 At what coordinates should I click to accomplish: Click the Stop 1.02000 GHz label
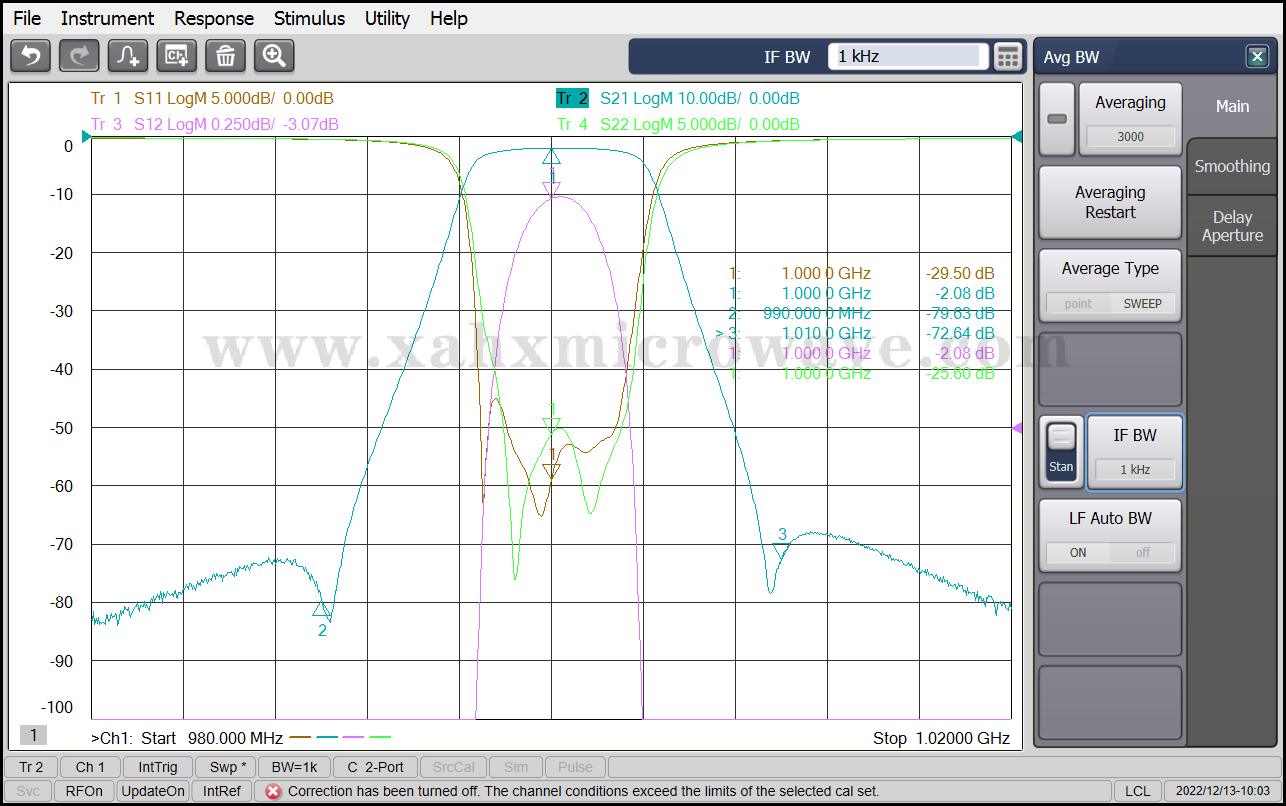pos(941,738)
